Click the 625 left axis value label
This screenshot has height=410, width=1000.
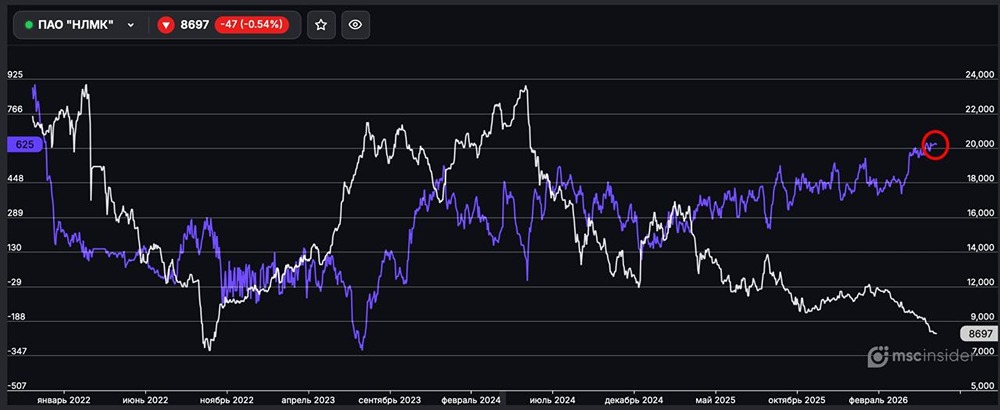[24, 145]
